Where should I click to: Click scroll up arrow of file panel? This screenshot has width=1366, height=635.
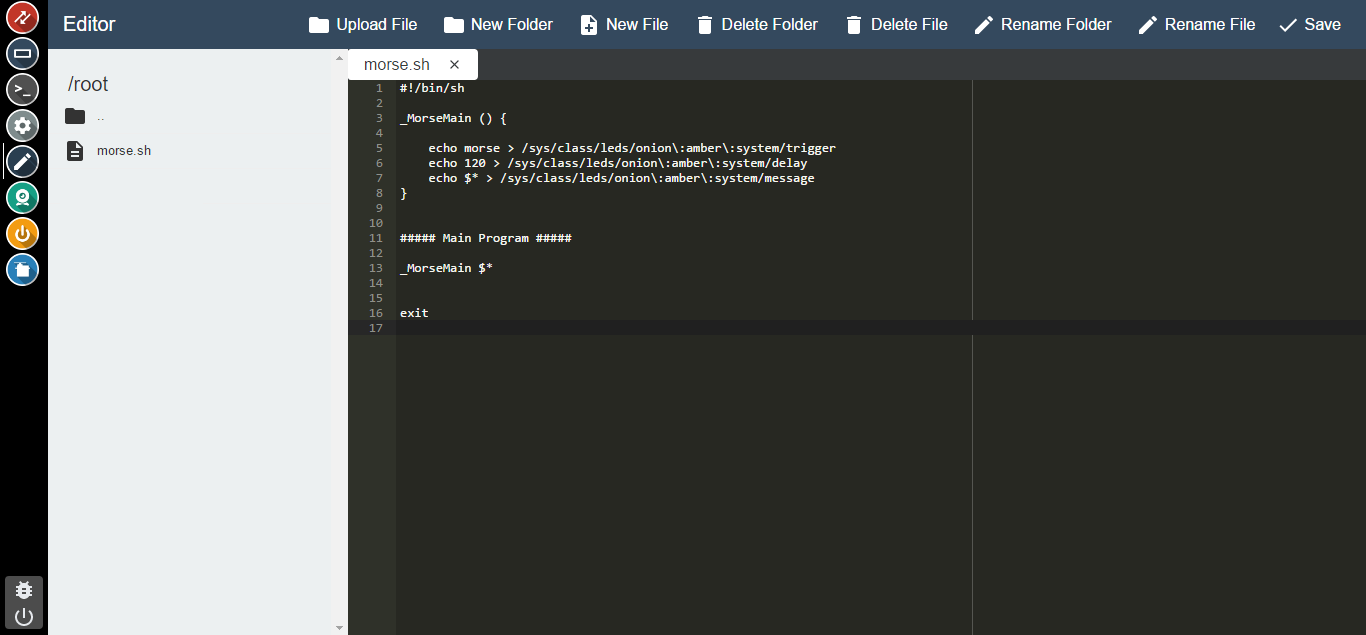[339, 57]
